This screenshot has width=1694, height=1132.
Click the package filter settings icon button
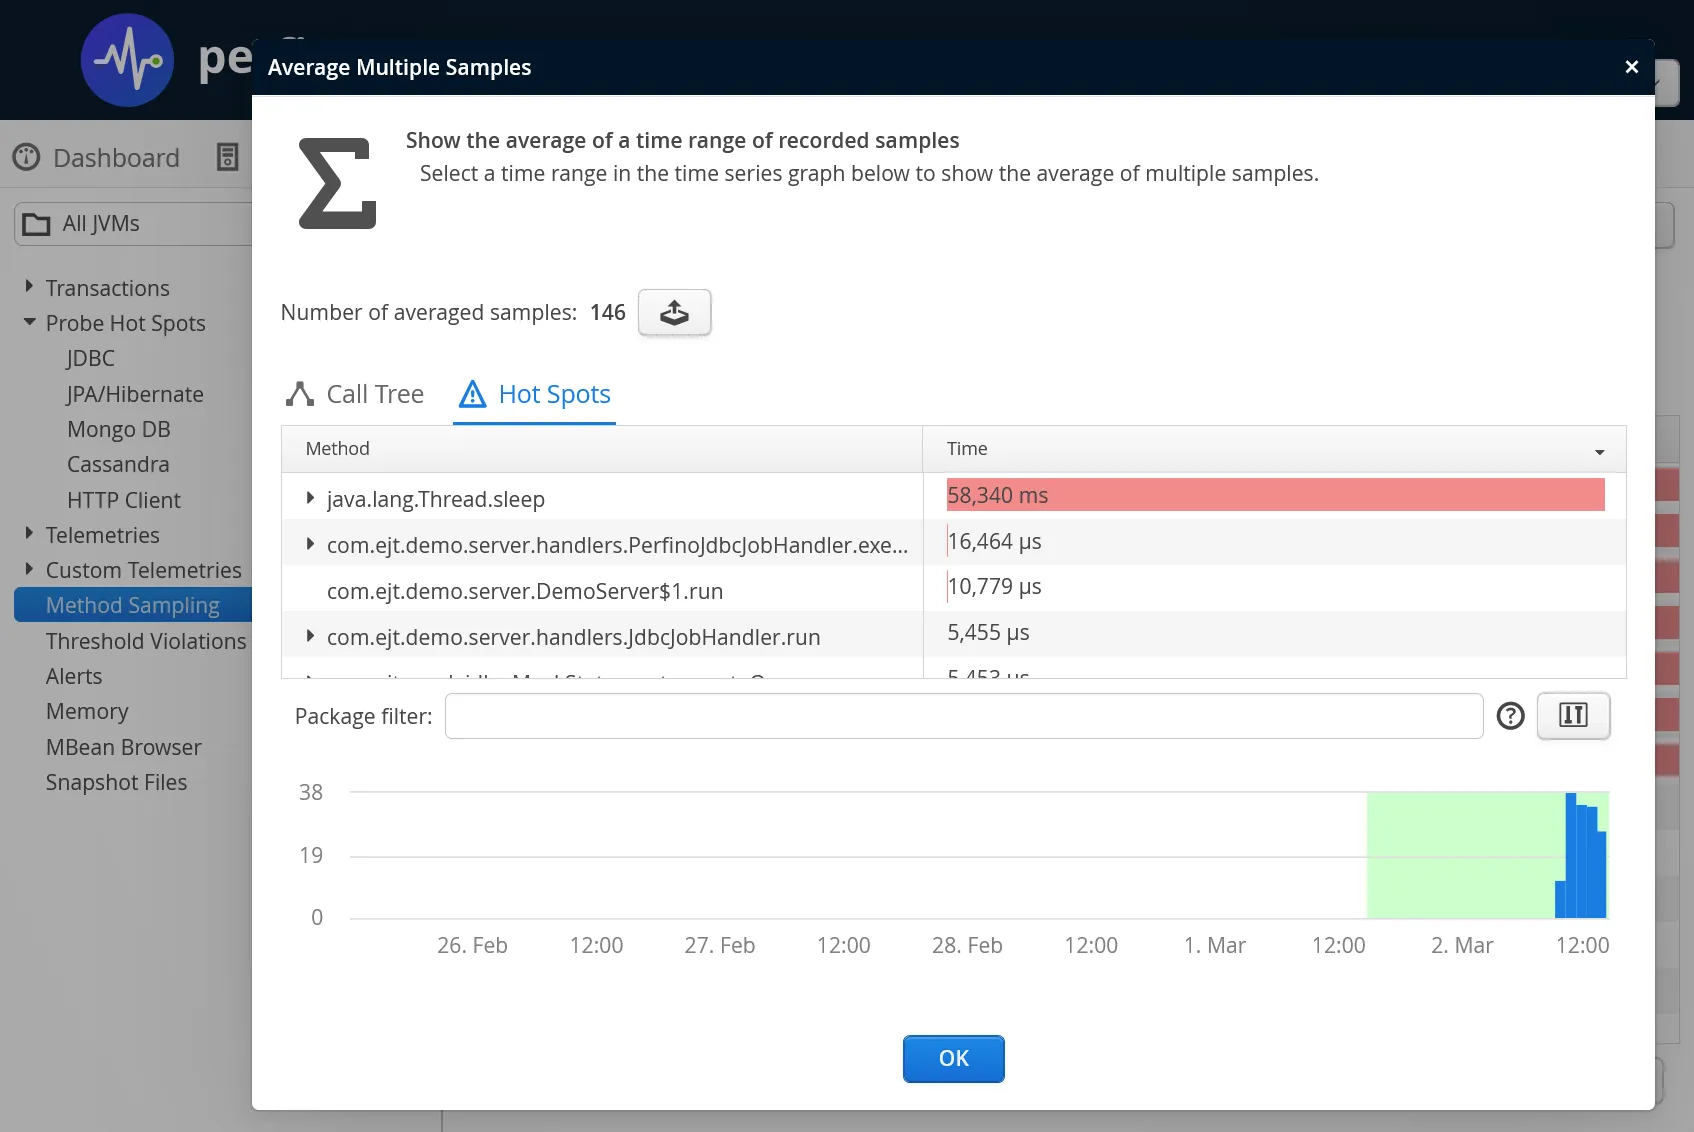pos(1573,716)
